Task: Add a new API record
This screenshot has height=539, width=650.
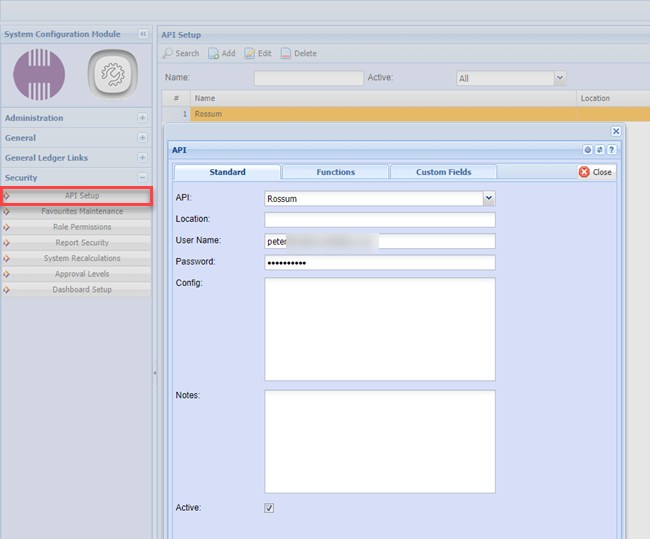Action: pos(222,53)
